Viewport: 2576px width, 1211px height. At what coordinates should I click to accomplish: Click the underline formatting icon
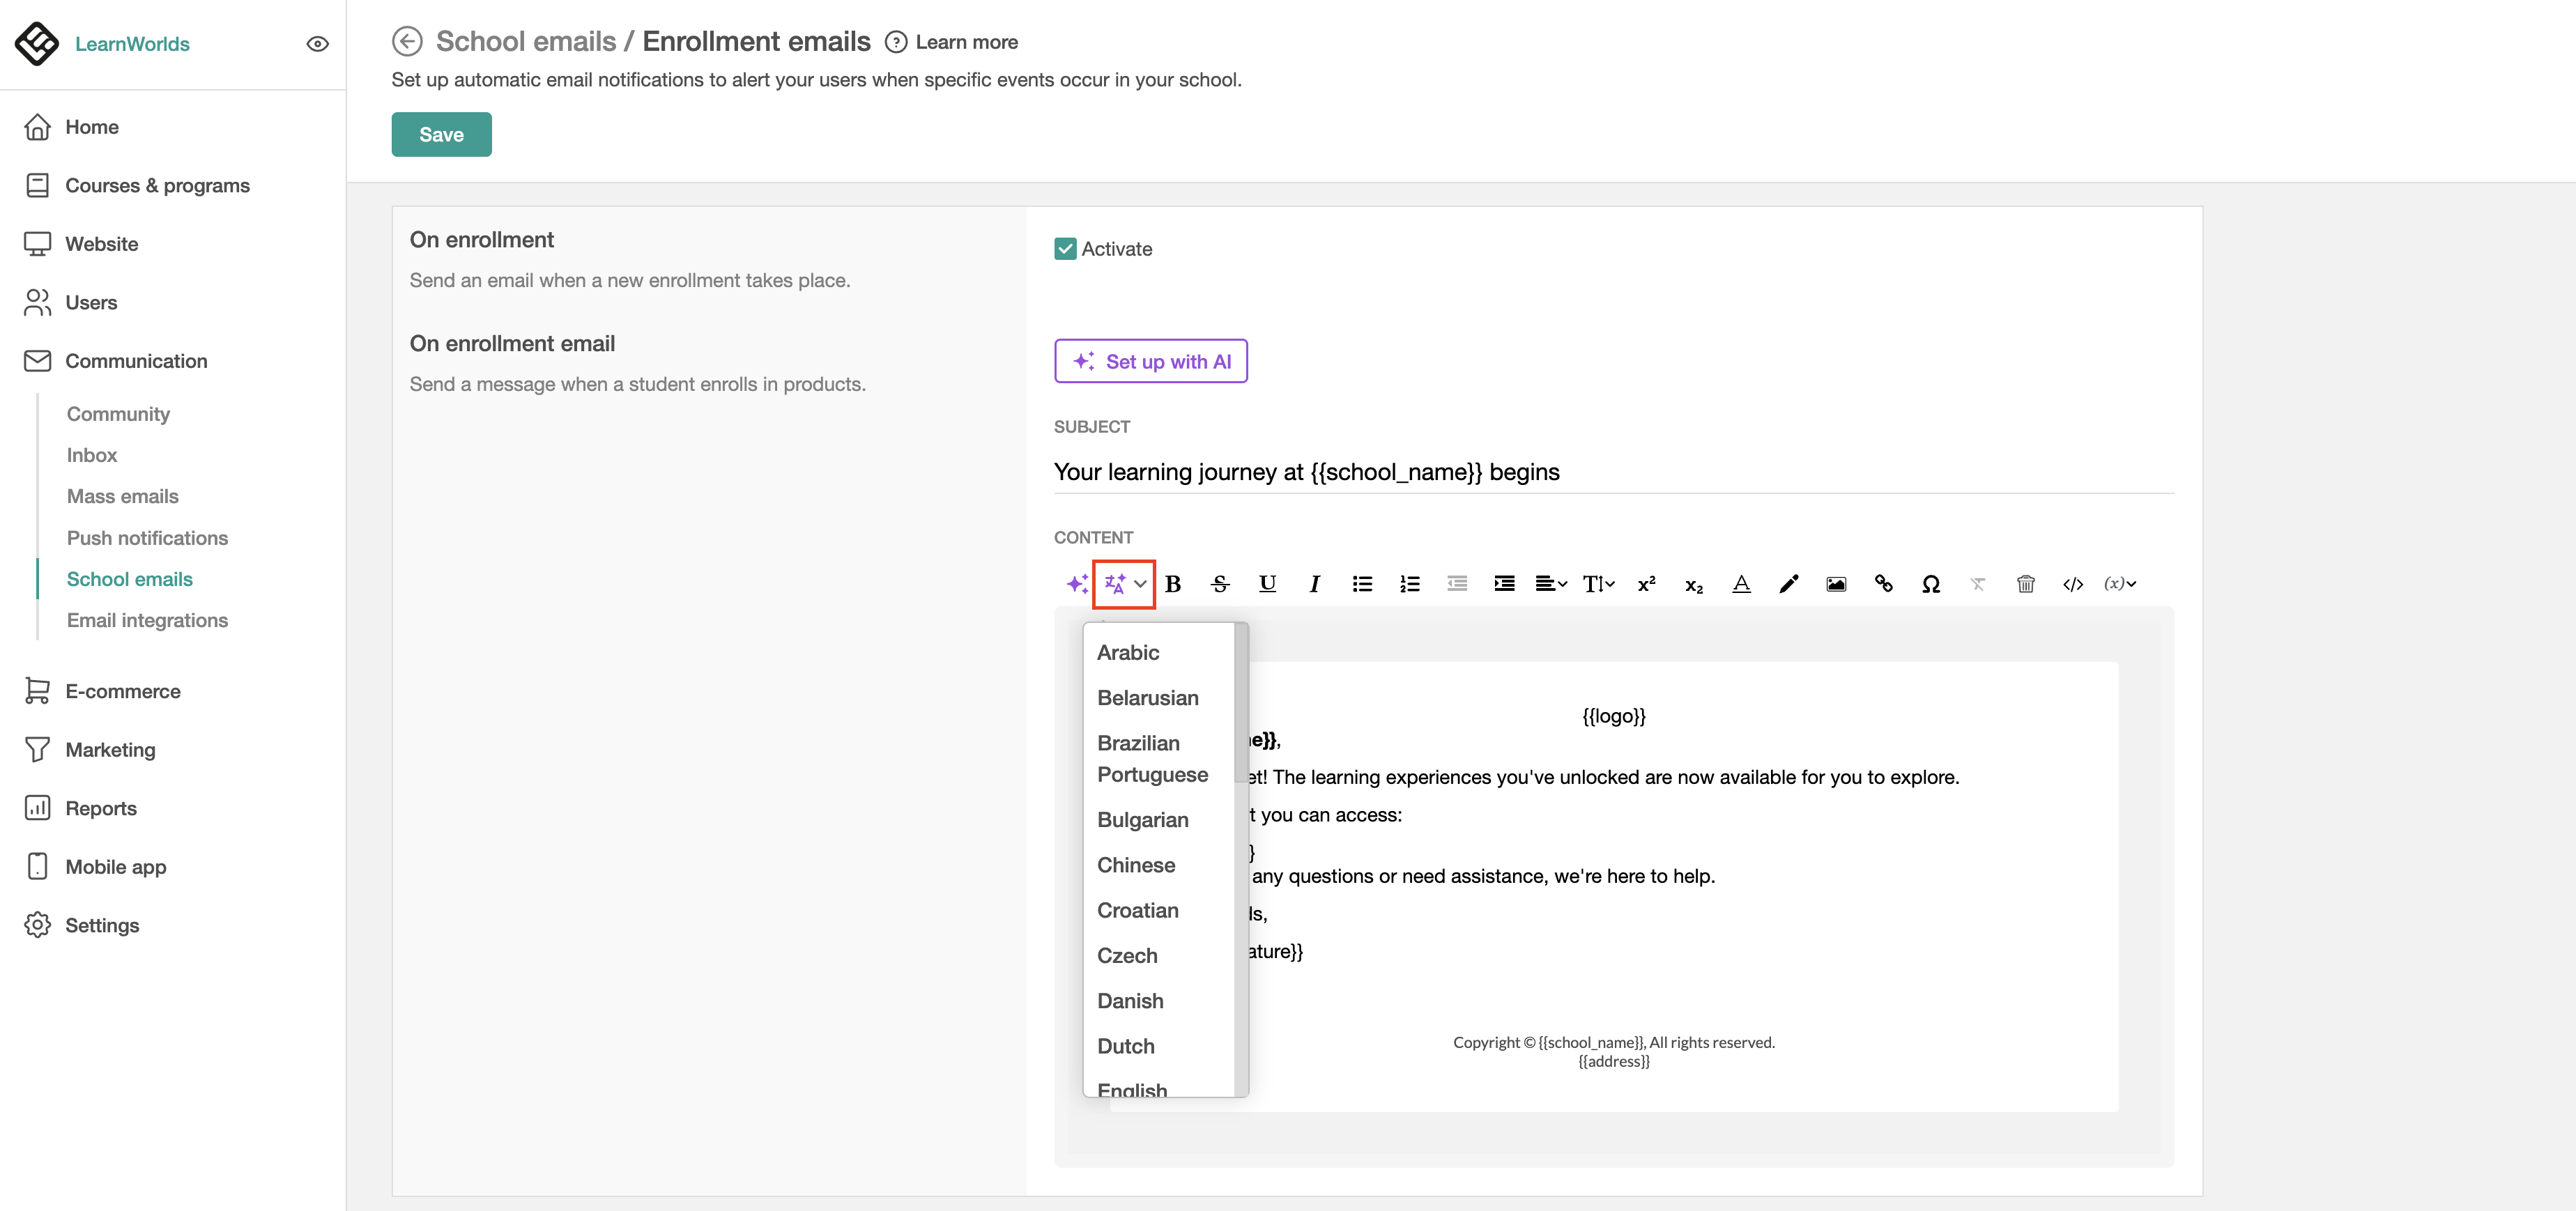click(1267, 584)
